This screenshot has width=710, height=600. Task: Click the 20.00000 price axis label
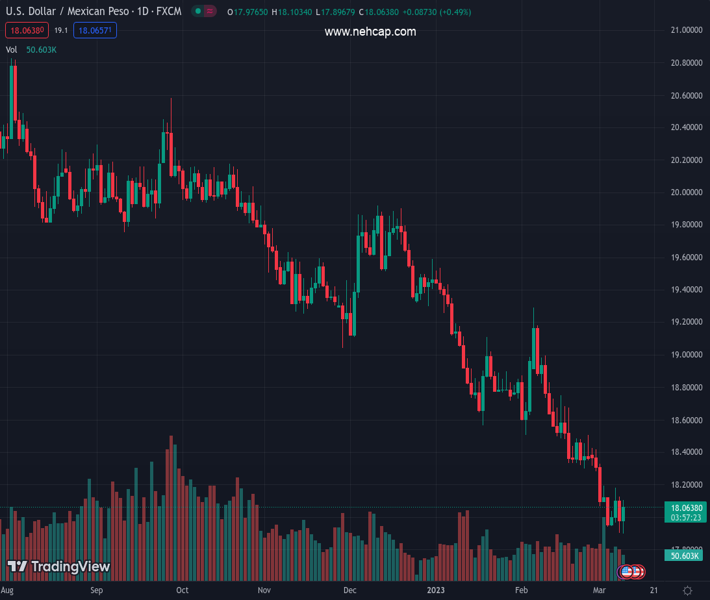coord(686,192)
